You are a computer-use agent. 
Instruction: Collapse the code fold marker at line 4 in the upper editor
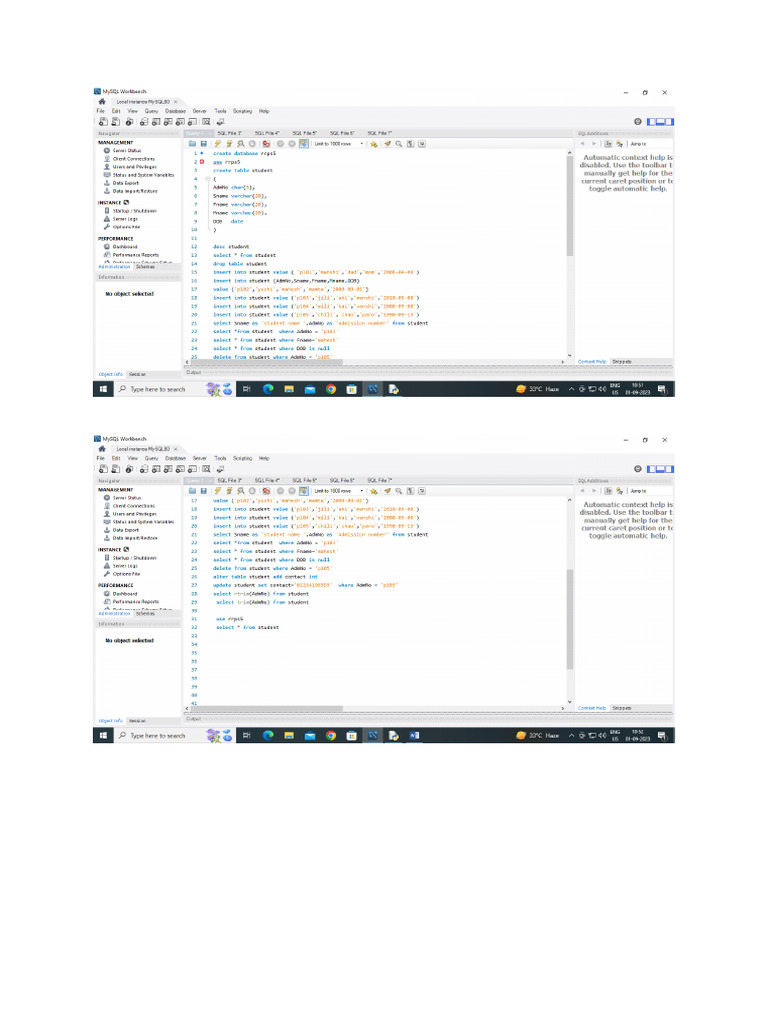208,178
